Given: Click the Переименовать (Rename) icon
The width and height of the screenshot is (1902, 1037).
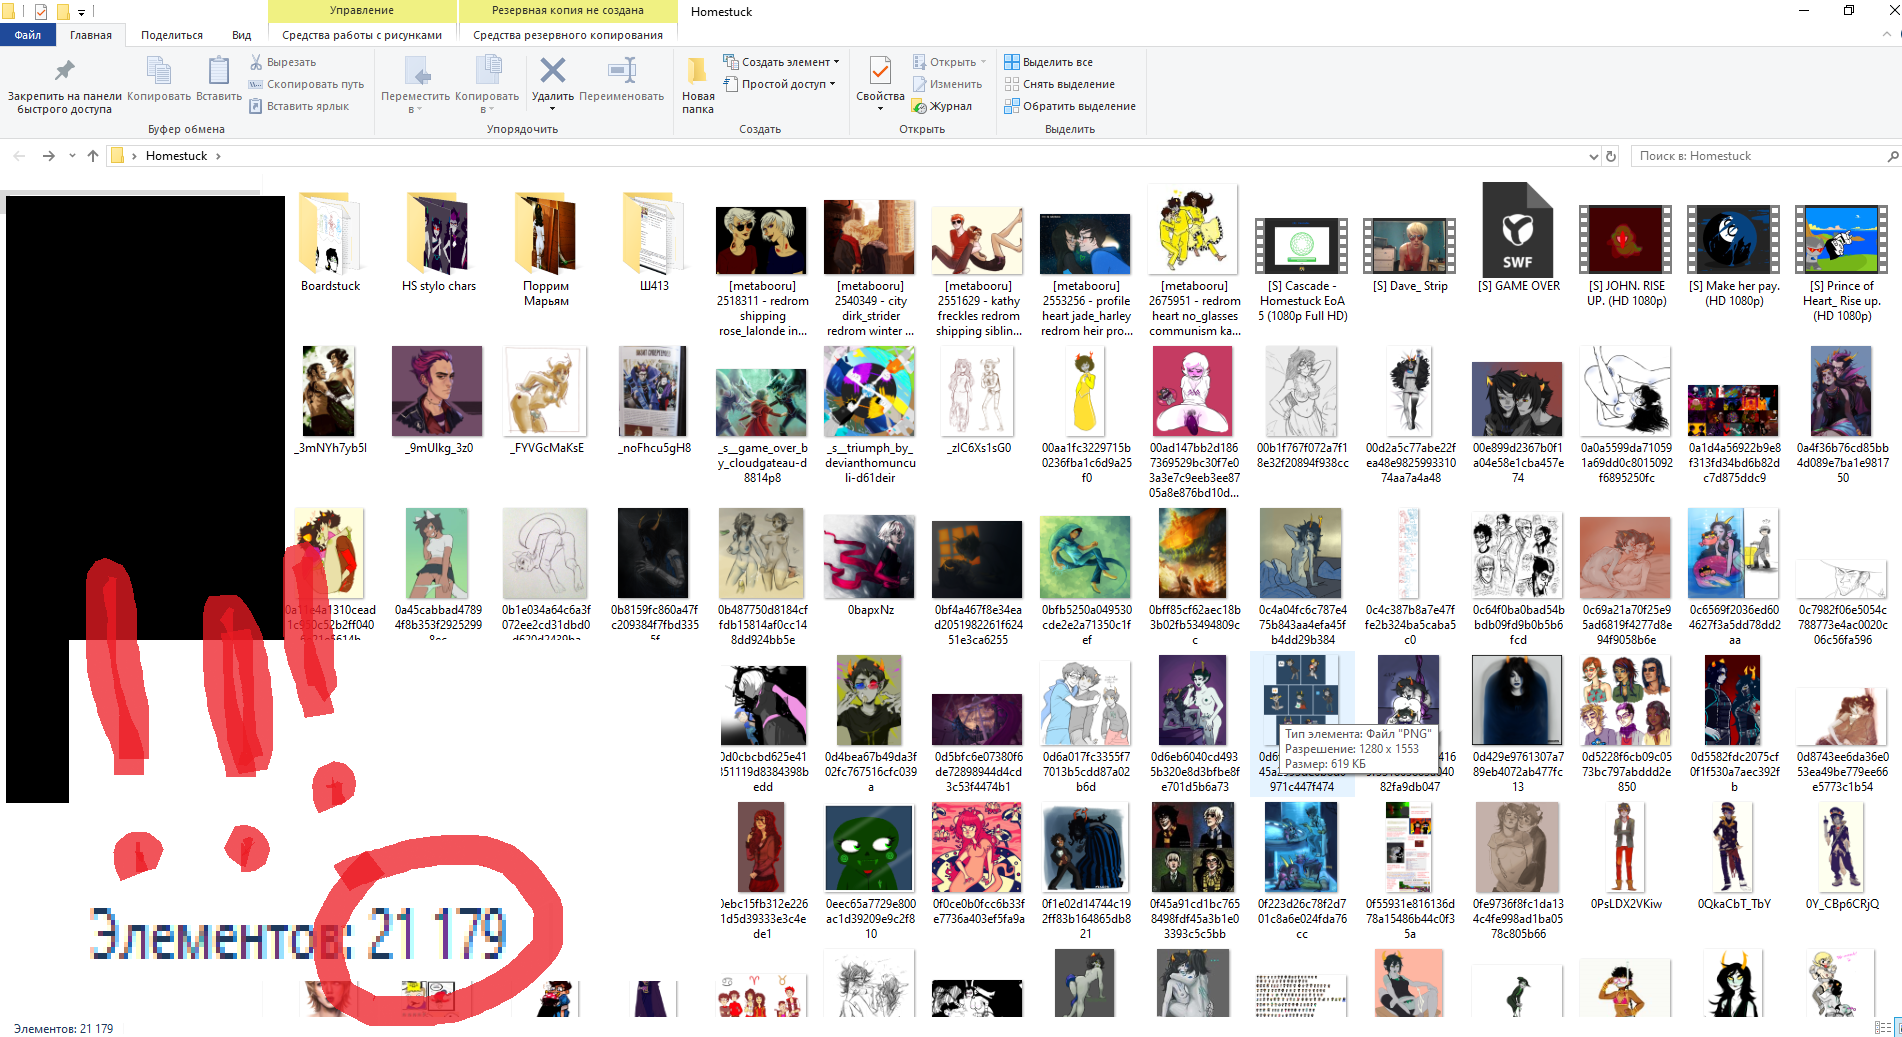Looking at the screenshot, I should (x=621, y=72).
